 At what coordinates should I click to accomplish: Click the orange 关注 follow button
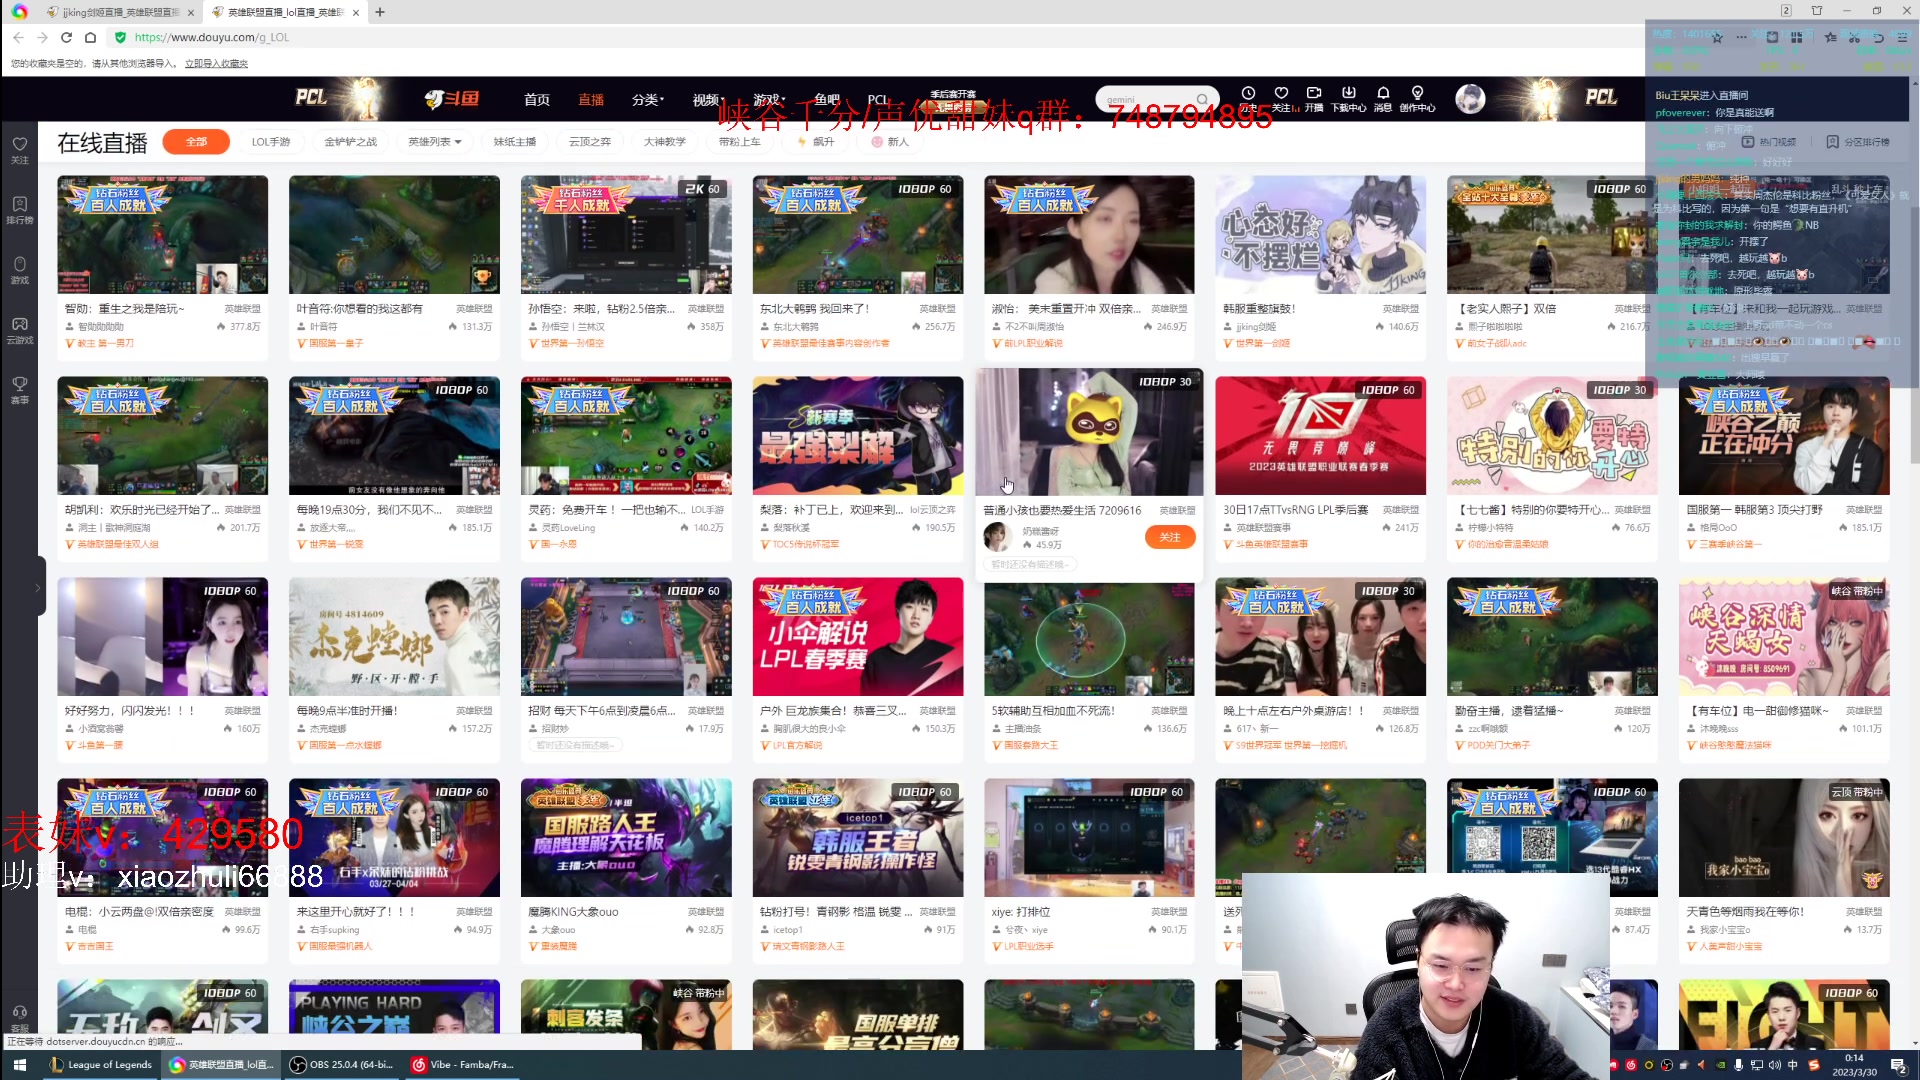pyautogui.click(x=1169, y=538)
